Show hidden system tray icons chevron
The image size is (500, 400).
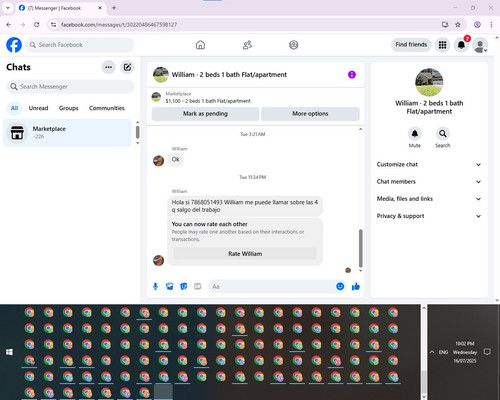(432, 352)
